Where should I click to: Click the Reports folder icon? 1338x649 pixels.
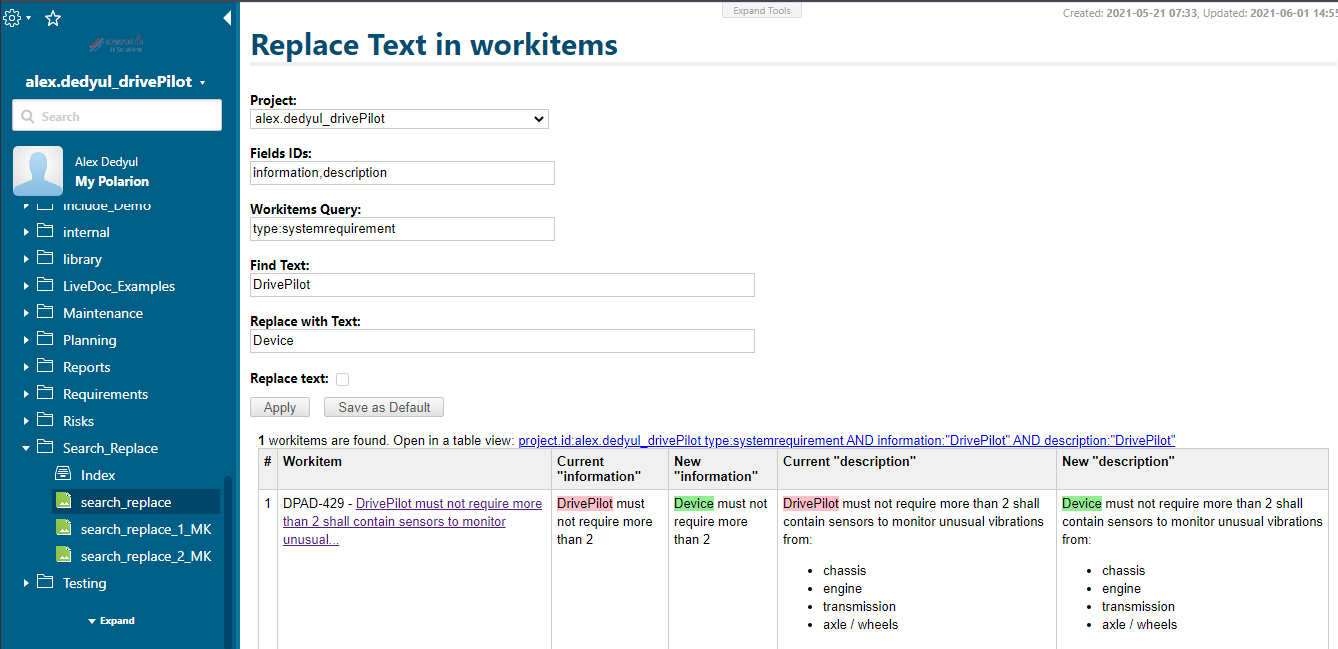coord(44,366)
